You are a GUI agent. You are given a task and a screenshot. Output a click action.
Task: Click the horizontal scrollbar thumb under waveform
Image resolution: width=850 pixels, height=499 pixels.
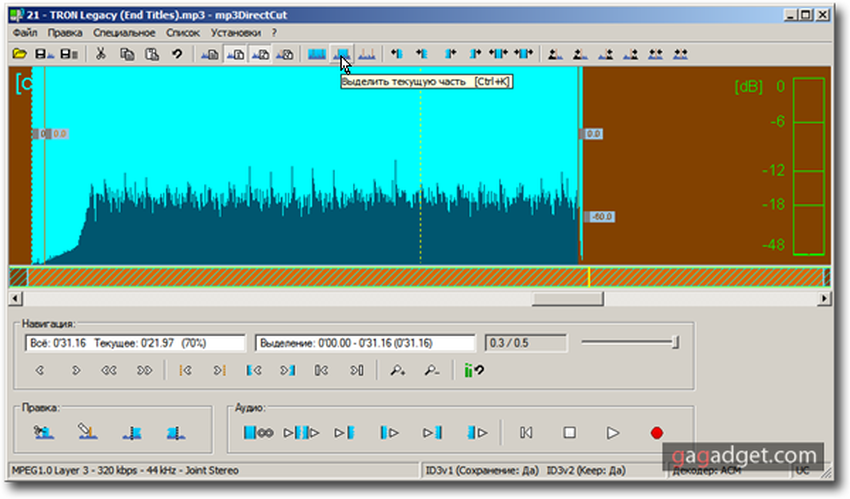(x=566, y=298)
